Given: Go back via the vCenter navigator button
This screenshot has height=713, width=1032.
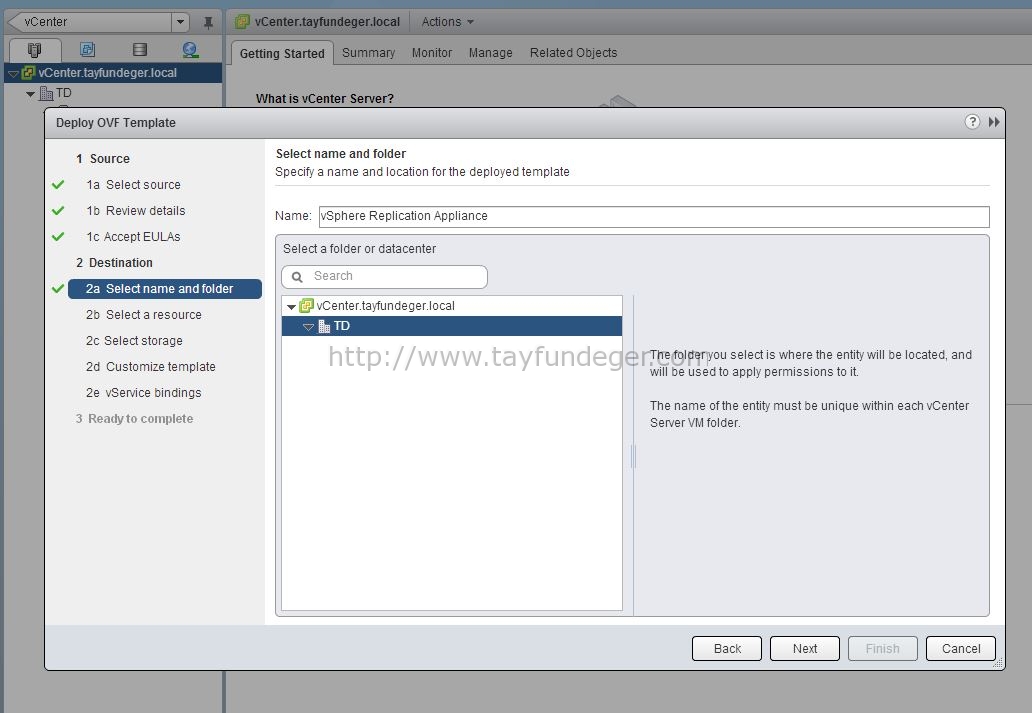Looking at the screenshot, I should tap(91, 22).
